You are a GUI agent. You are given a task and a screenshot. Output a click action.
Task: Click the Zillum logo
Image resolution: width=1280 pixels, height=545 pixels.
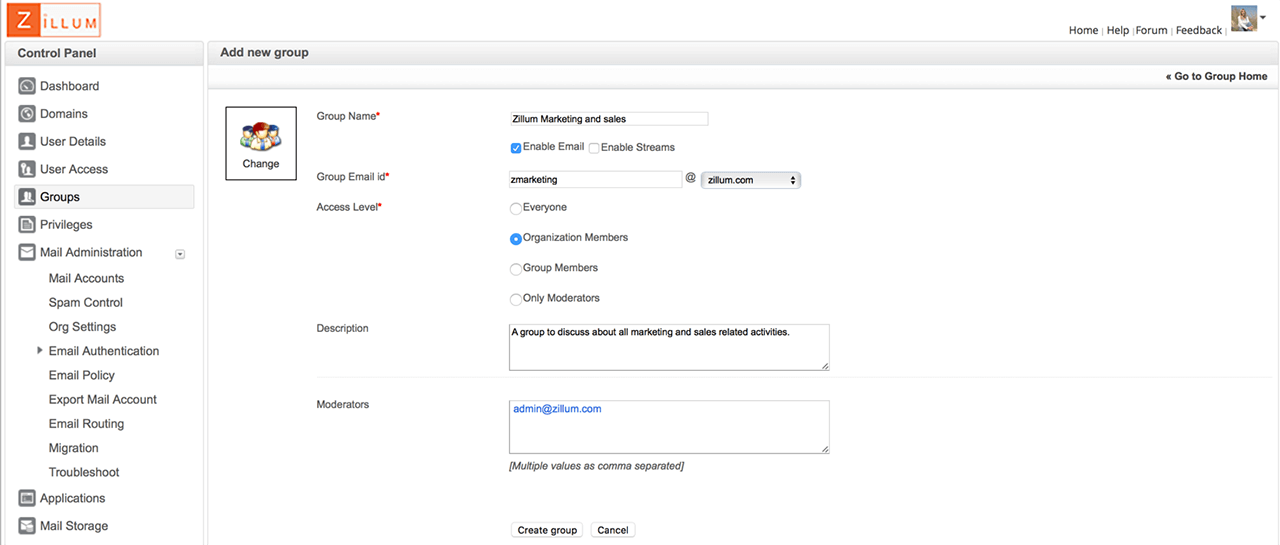[x=53, y=20]
